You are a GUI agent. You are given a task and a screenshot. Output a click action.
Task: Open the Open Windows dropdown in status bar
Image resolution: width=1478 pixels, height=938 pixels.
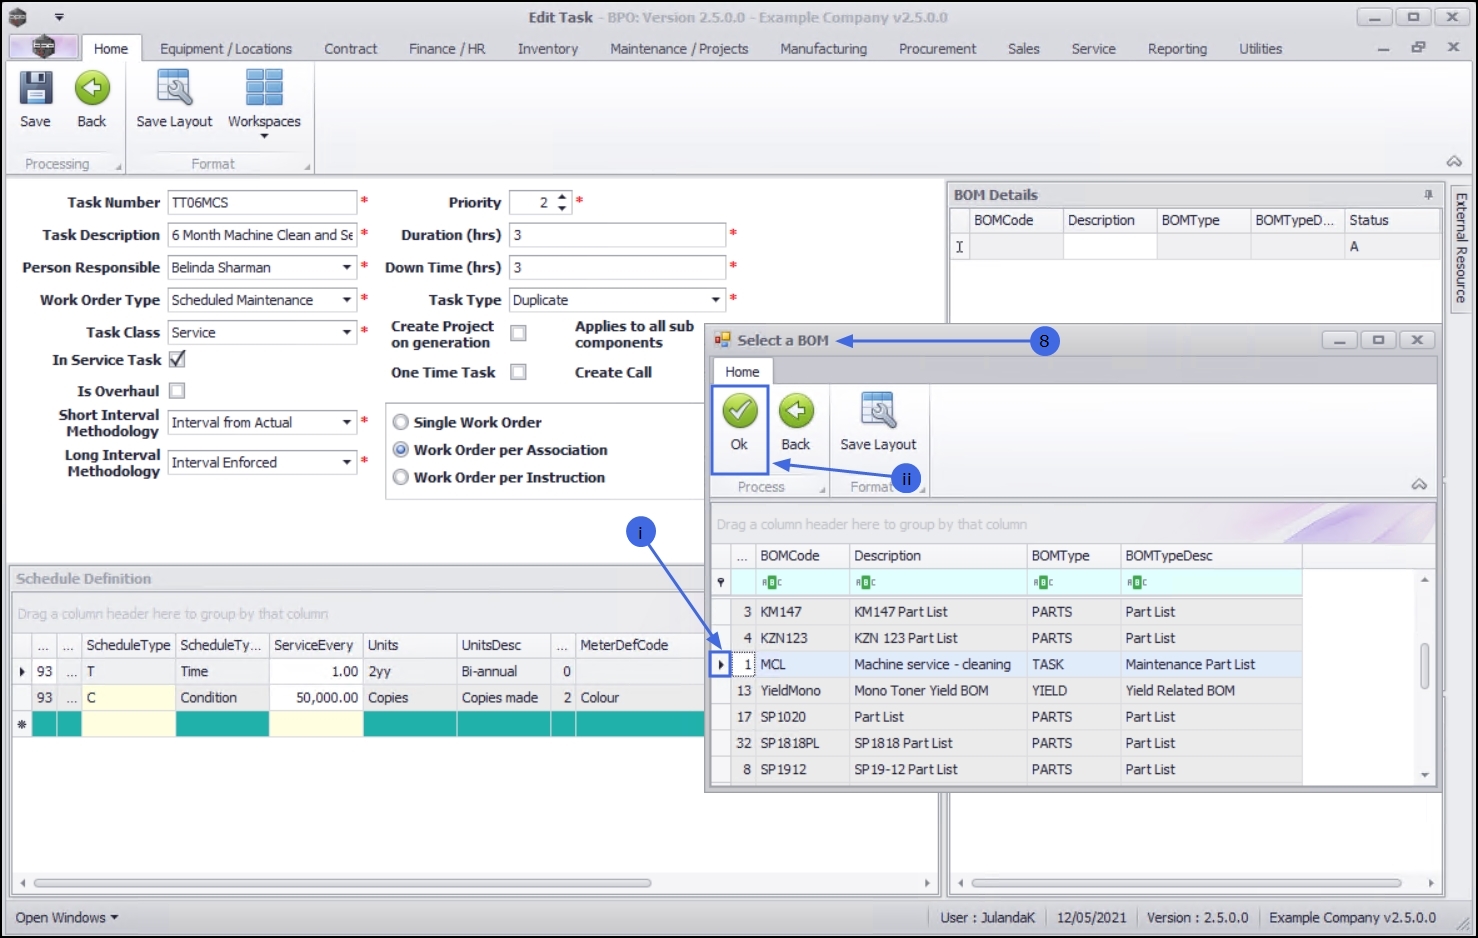point(67,917)
